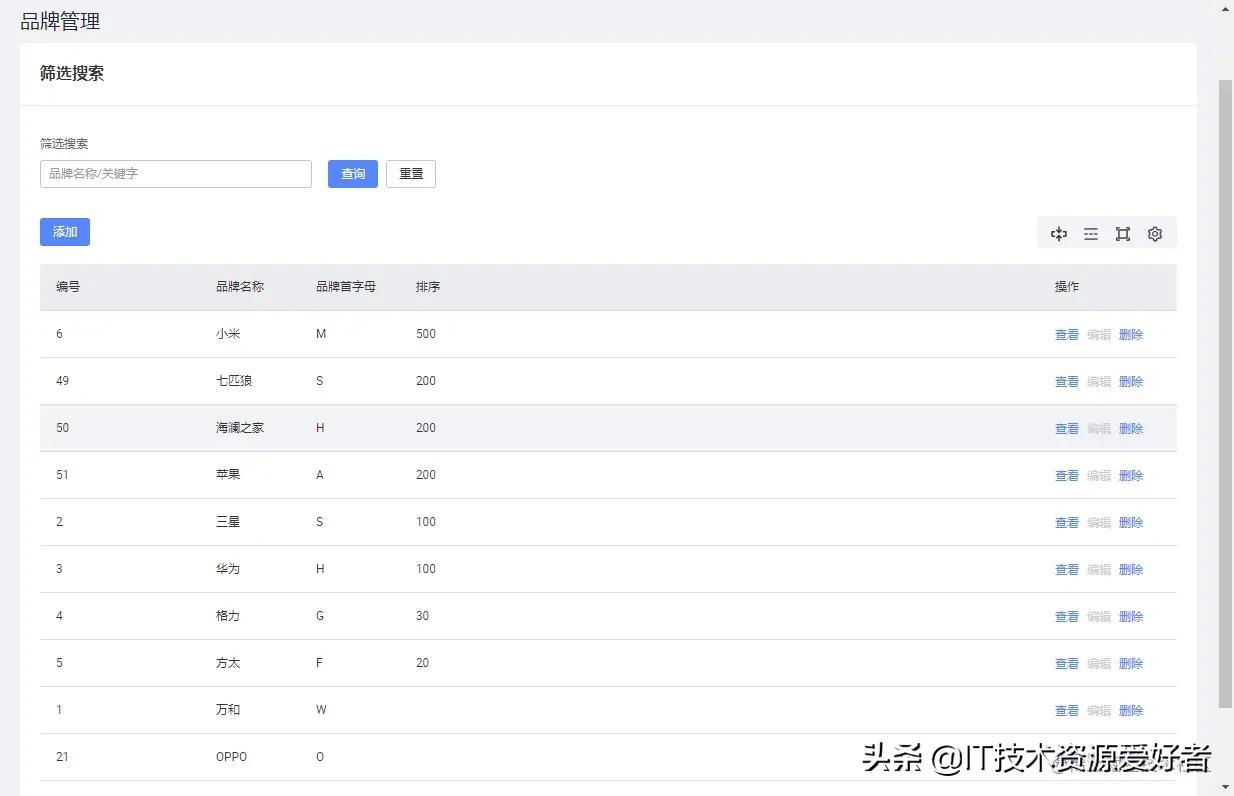Click the first letter W cell
The height and width of the screenshot is (796, 1234).
320,710
